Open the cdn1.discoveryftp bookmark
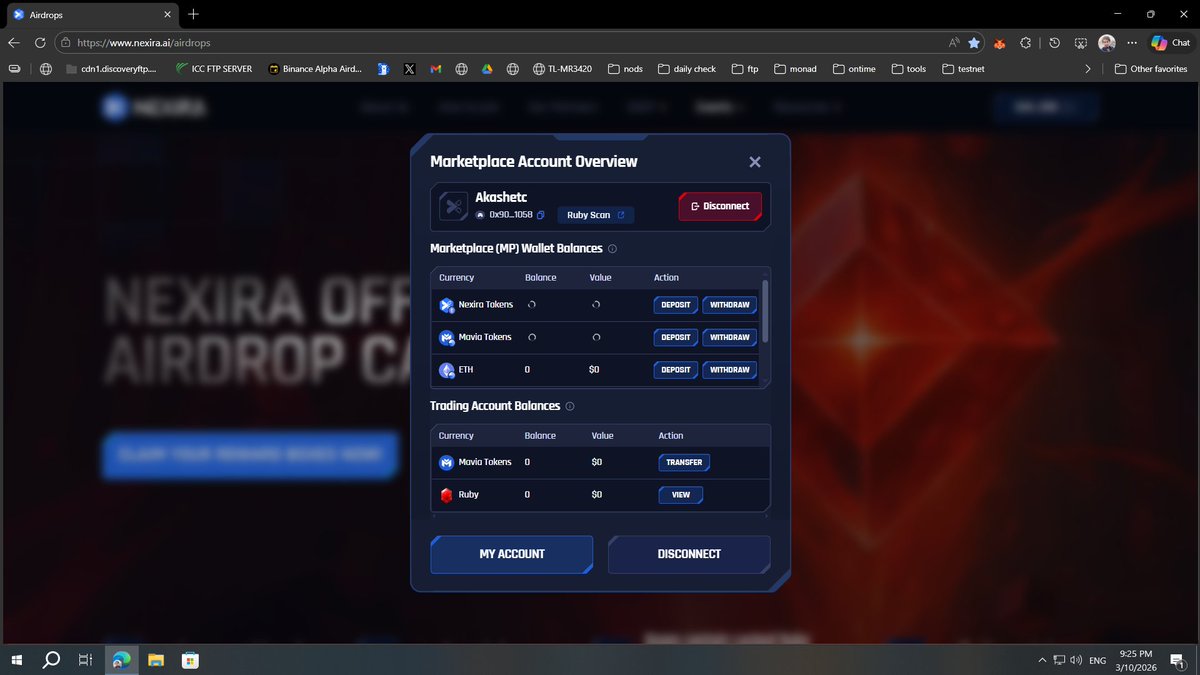Screen dimensions: 1200x675 112,69
